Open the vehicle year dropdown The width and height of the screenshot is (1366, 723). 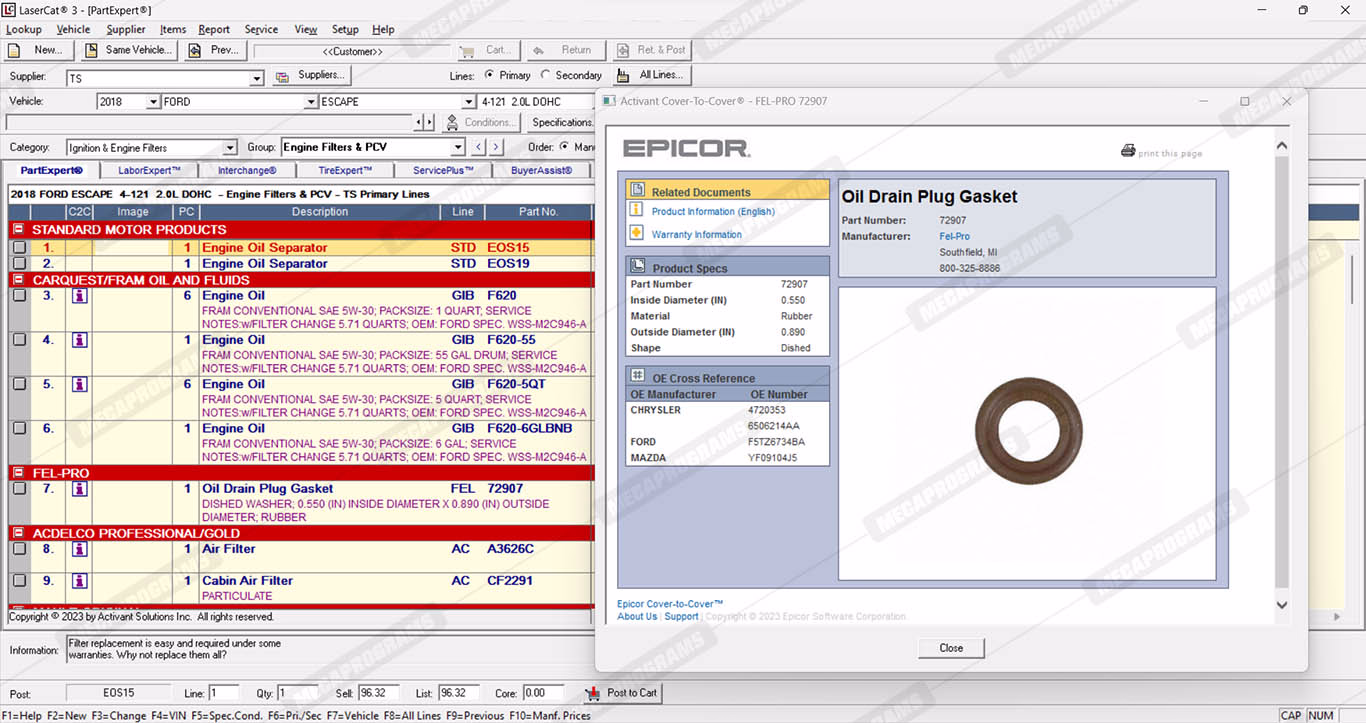click(x=153, y=102)
